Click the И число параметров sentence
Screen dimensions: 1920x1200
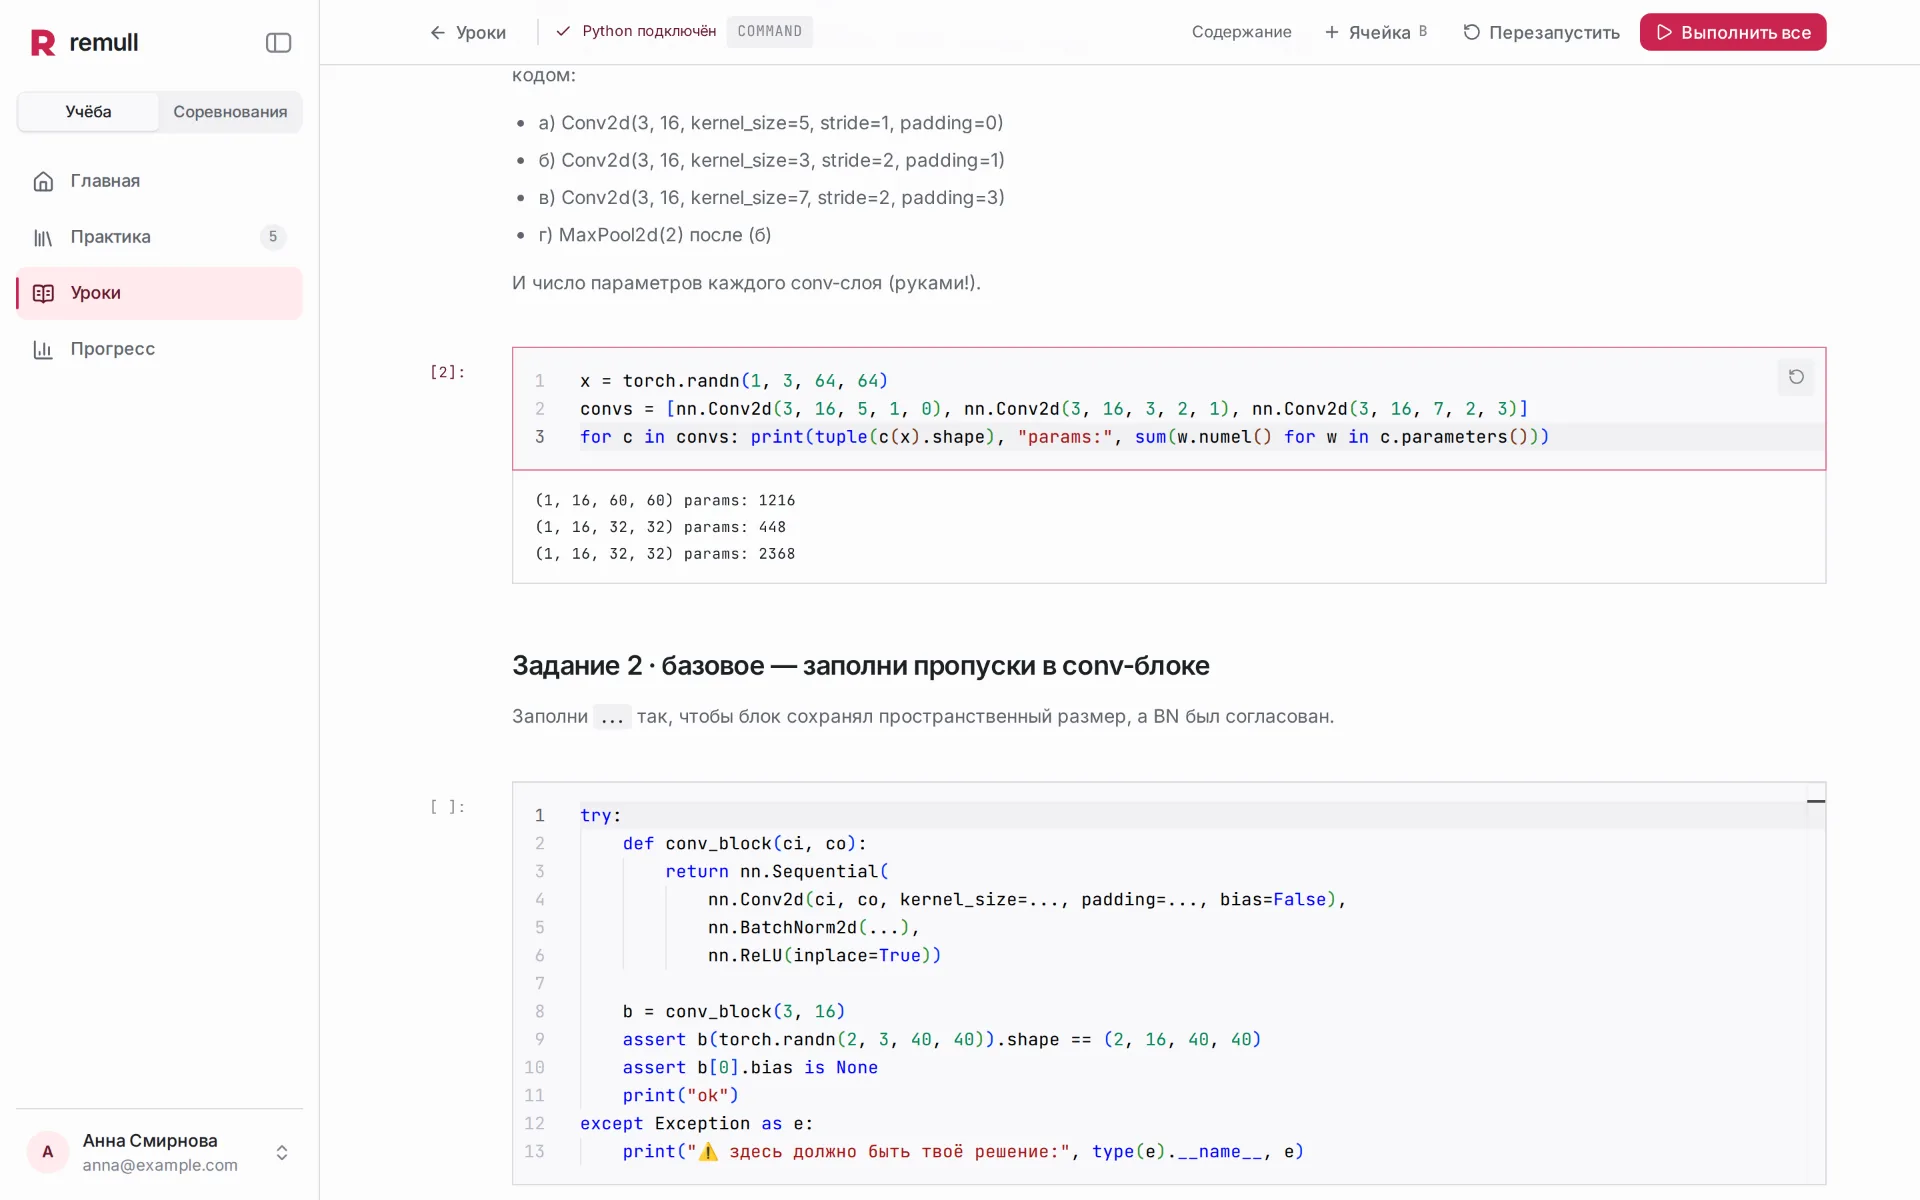[746, 283]
